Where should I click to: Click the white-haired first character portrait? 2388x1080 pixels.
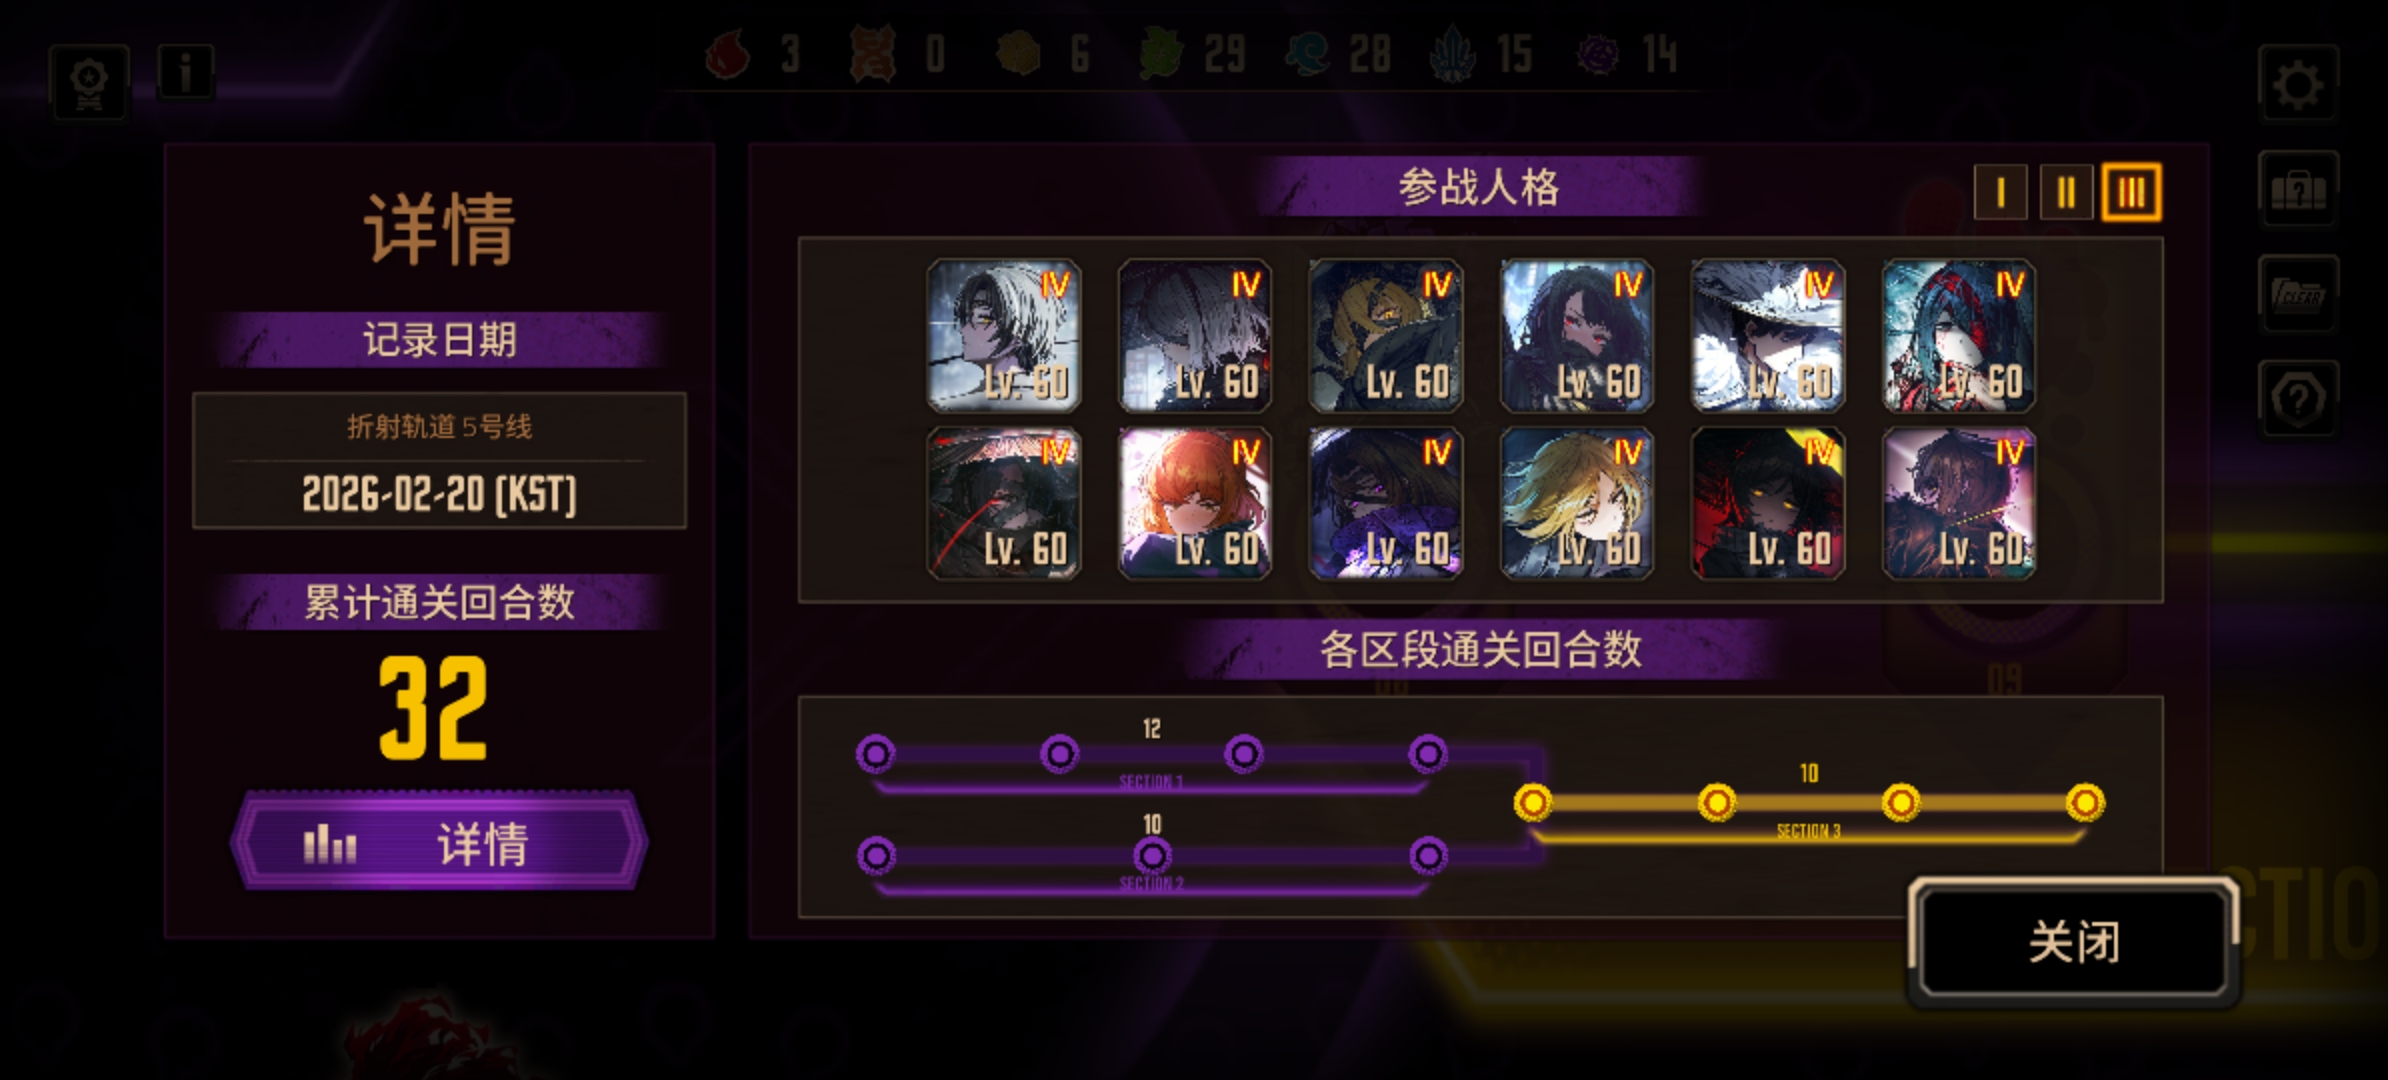point(1004,336)
